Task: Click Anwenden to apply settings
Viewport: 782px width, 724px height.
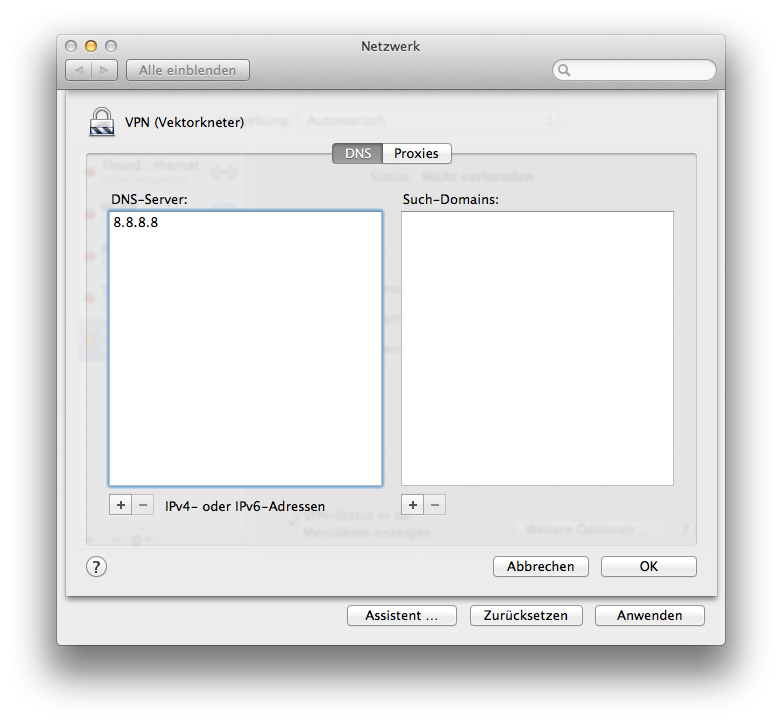Action: click(649, 615)
